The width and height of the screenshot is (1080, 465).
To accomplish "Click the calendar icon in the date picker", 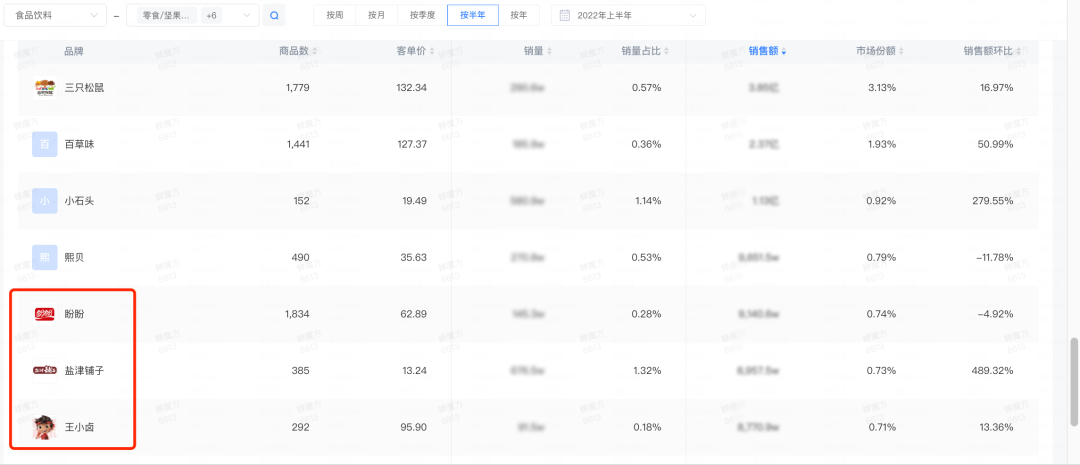I will 564,15.
